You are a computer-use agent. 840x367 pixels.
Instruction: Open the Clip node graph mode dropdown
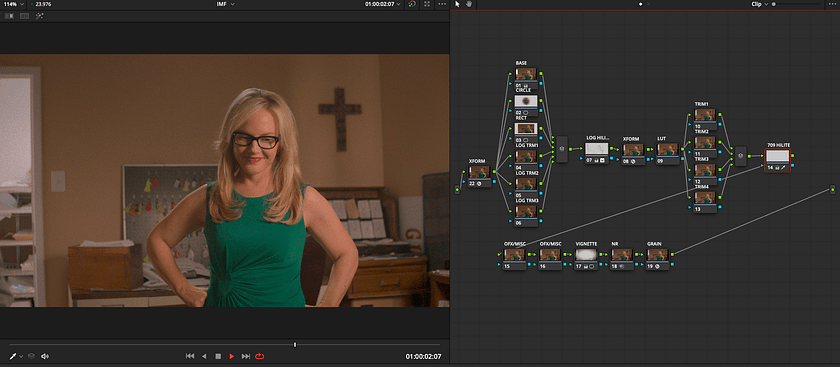(760, 4)
